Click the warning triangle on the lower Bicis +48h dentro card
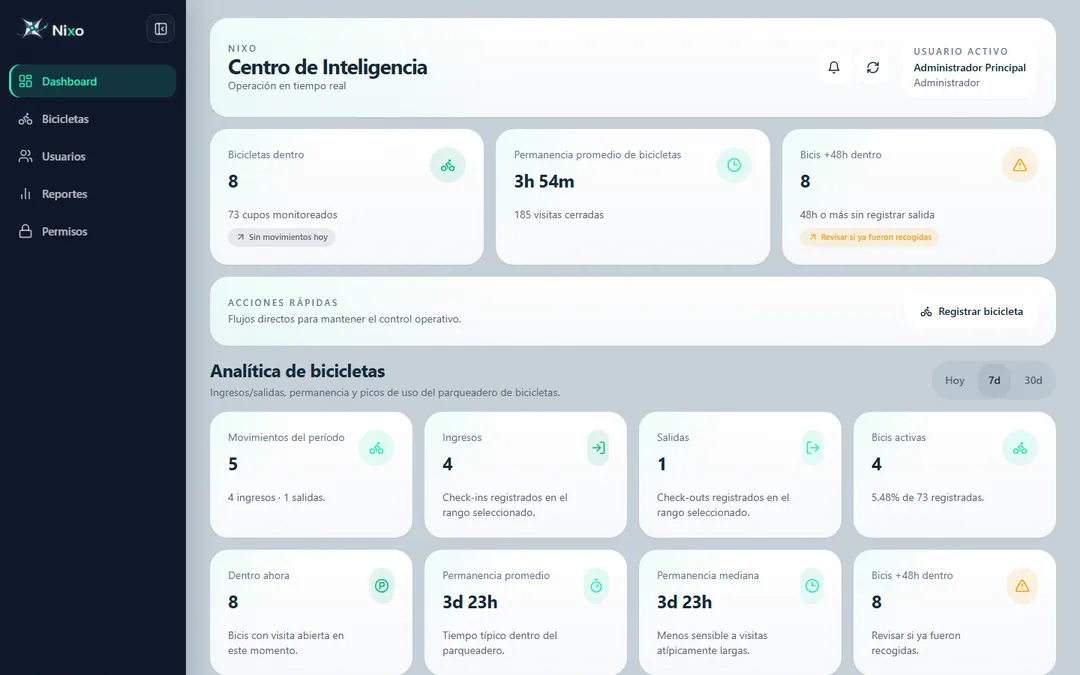 click(x=1022, y=586)
